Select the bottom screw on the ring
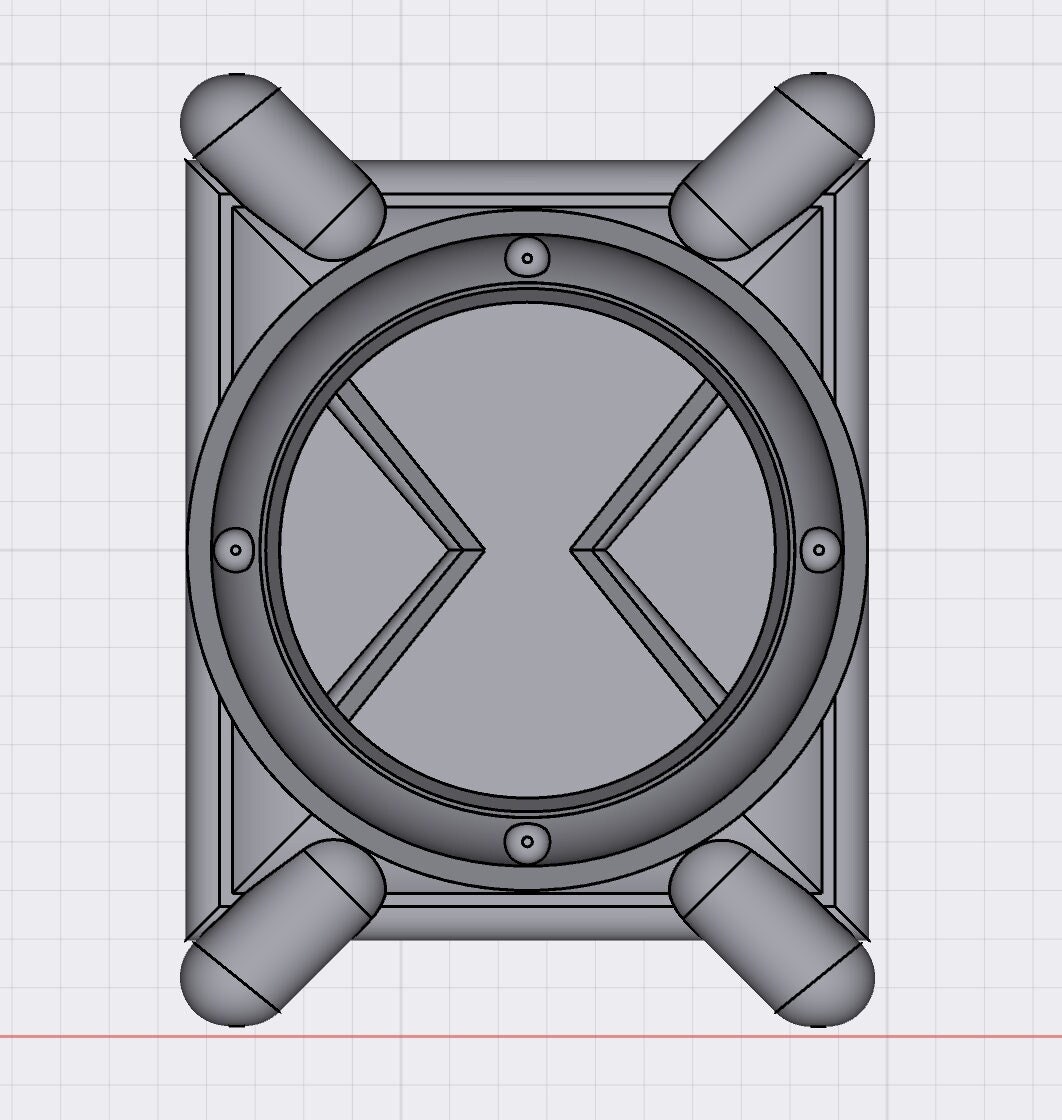Viewport: 1062px width, 1120px height. coord(527,841)
